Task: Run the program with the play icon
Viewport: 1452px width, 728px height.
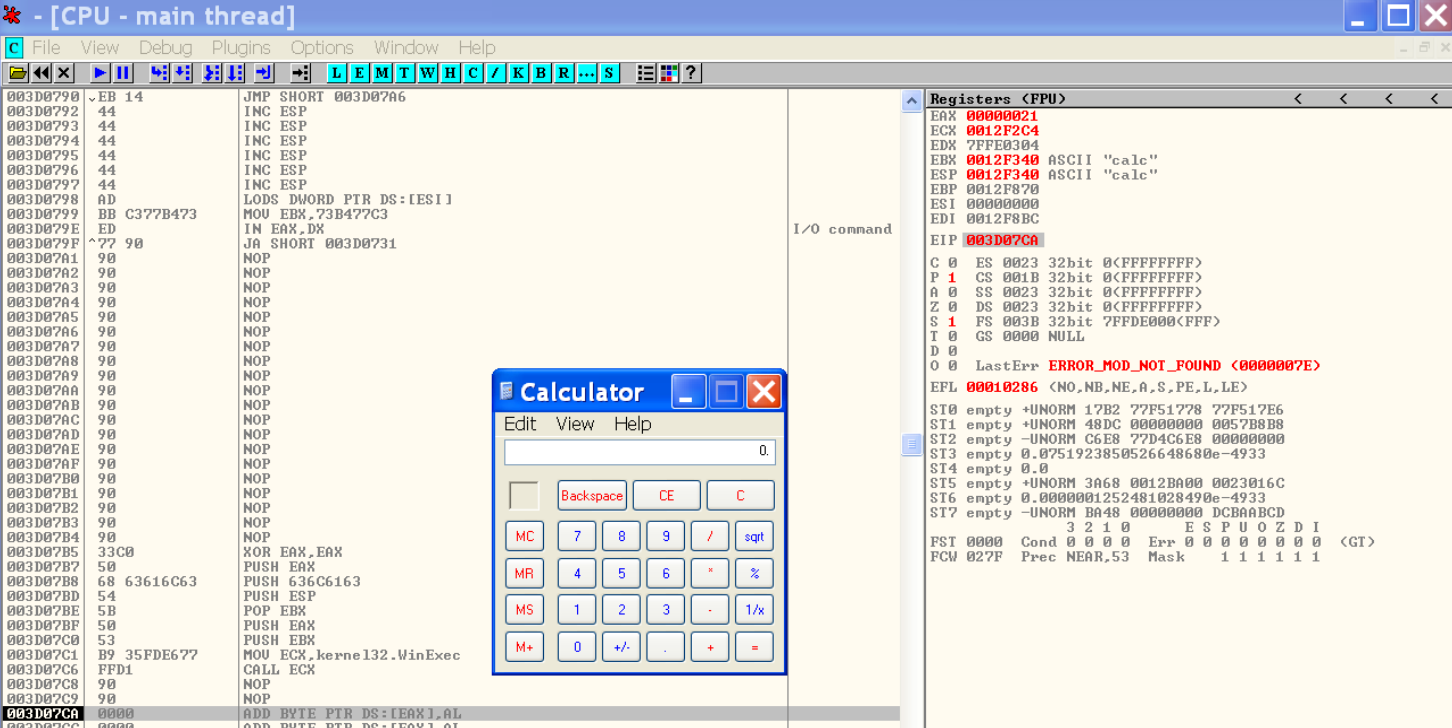Action: click(x=100, y=73)
